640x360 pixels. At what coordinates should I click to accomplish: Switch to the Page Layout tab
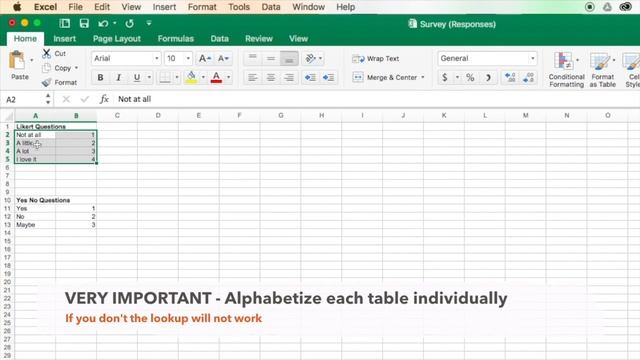pyautogui.click(x=117, y=39)
